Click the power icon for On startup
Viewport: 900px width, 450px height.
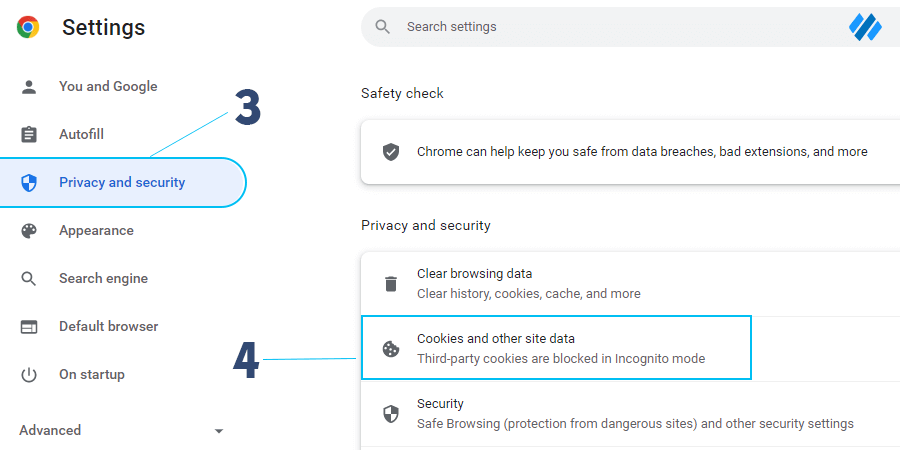28,375
